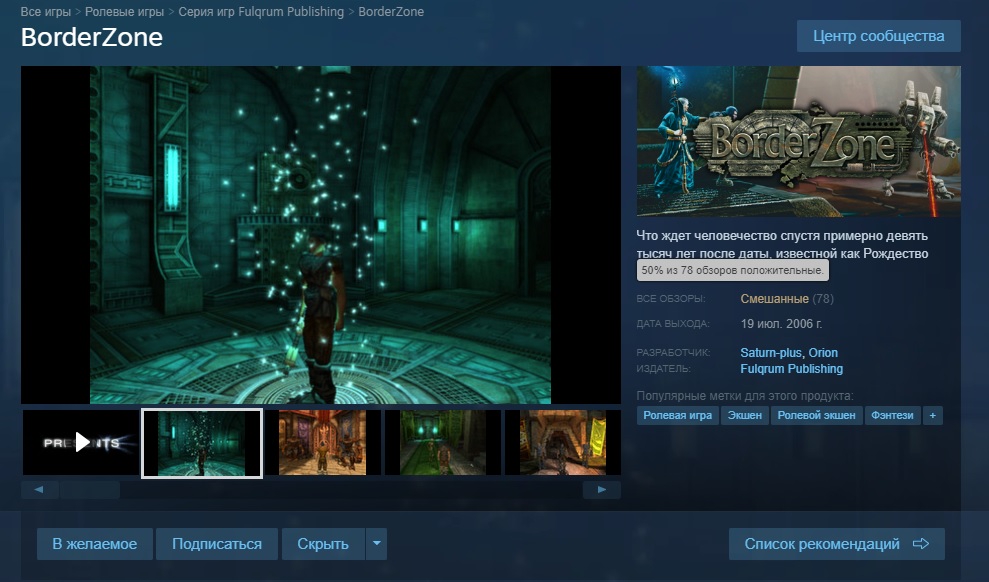Click the BorderZone breadcrumb link
The width and height of the screenshot is (989, 582).
pos(391,11)
